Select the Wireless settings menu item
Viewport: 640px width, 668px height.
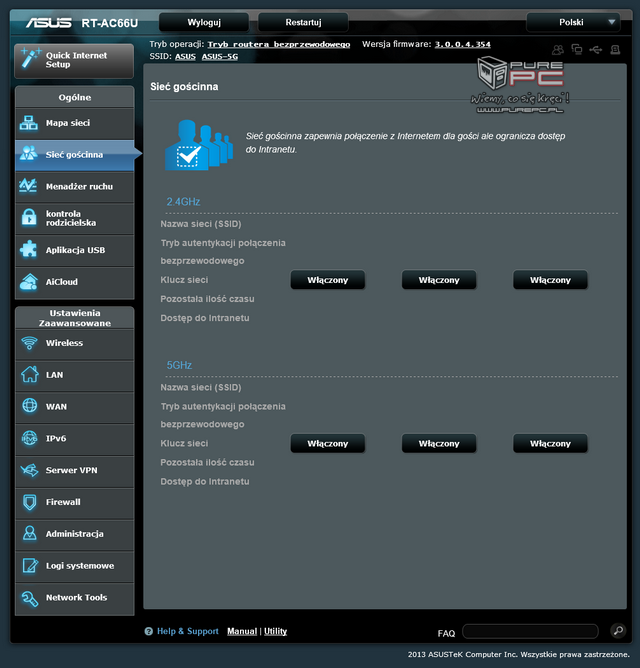coord(75,343)
